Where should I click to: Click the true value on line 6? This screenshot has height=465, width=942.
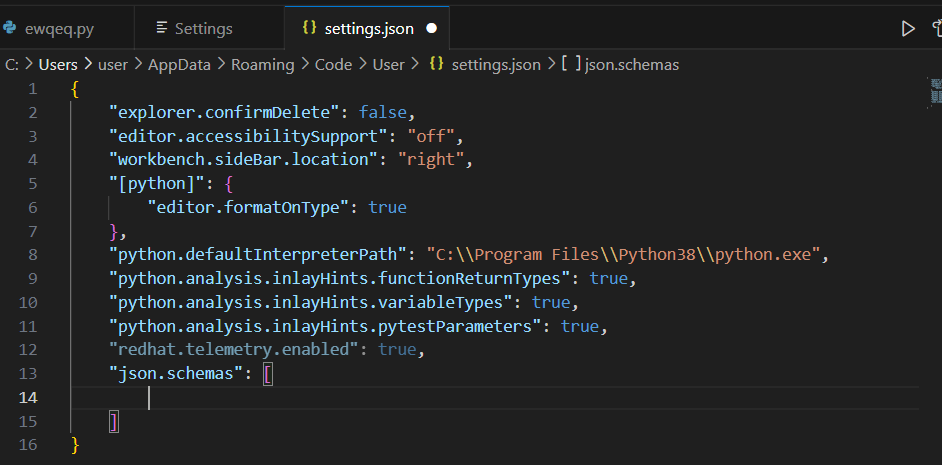pyautogui.click(x=387, y=207)
